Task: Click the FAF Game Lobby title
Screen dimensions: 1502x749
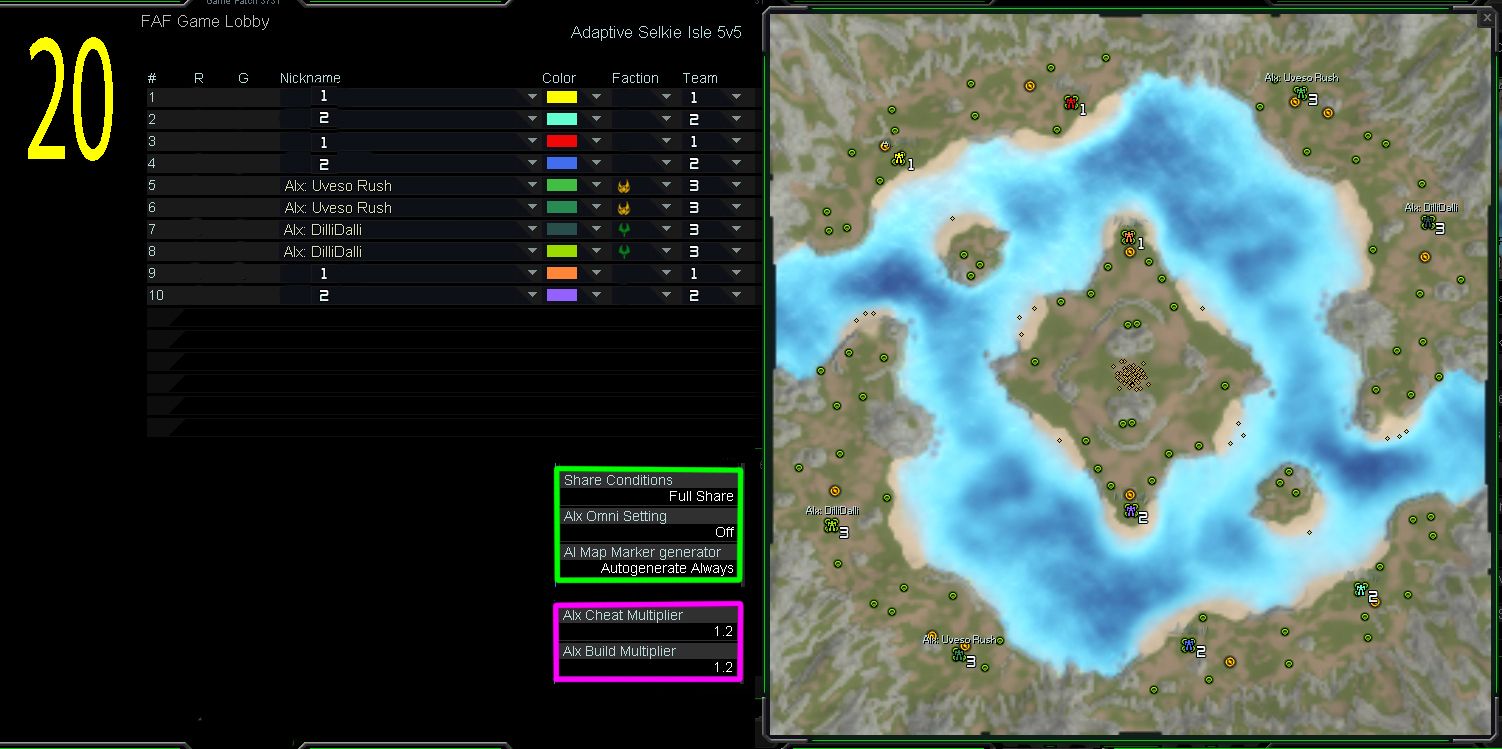Action: 205,21
